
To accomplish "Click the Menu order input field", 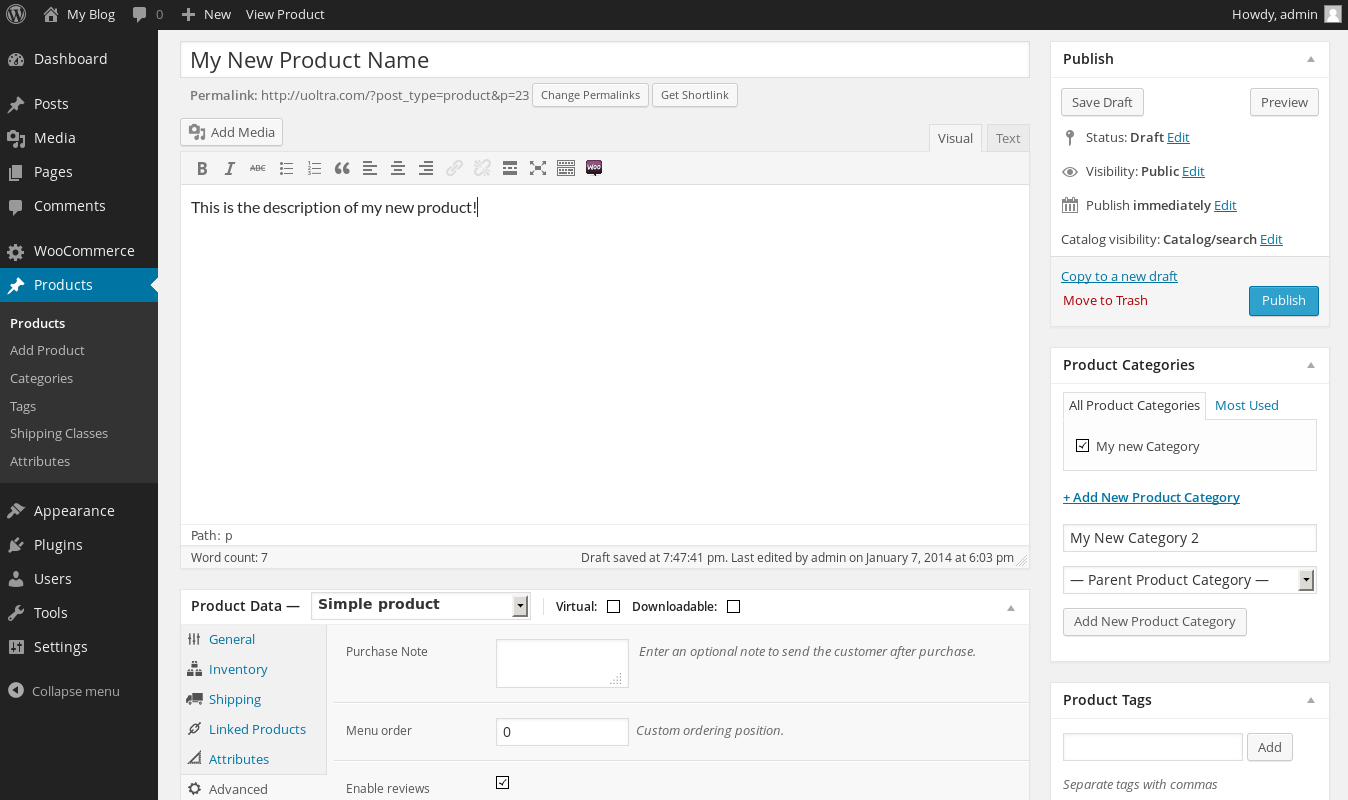I will 562,731.
